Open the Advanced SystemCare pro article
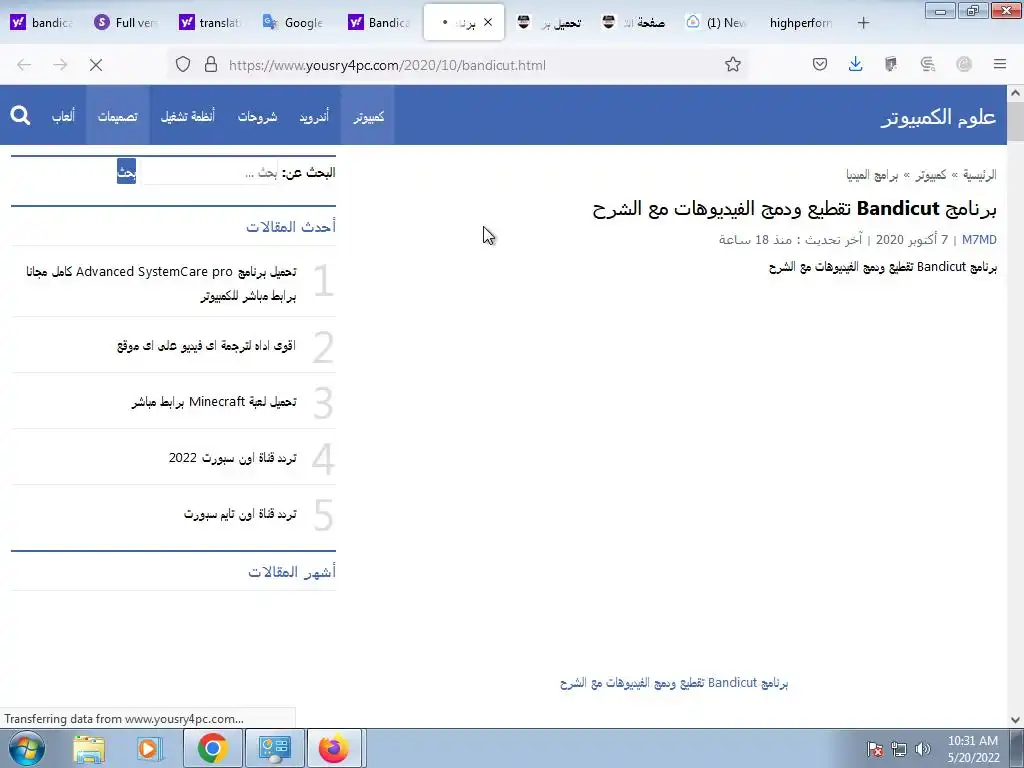This screenshot has width=1024, height=768. (161, 283)
